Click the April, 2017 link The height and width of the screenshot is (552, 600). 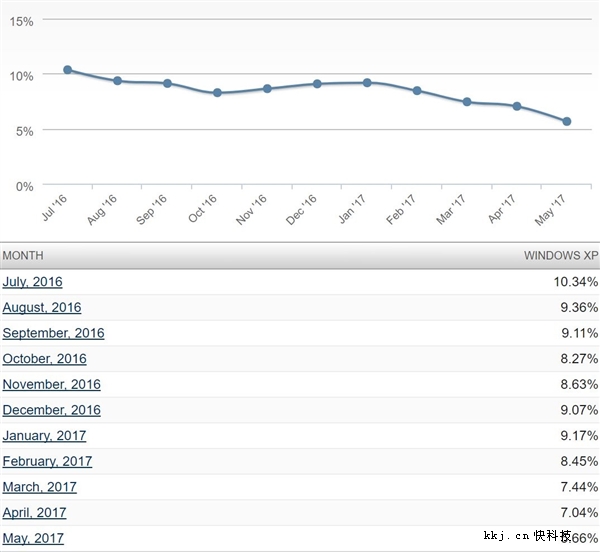click(34, 513)
